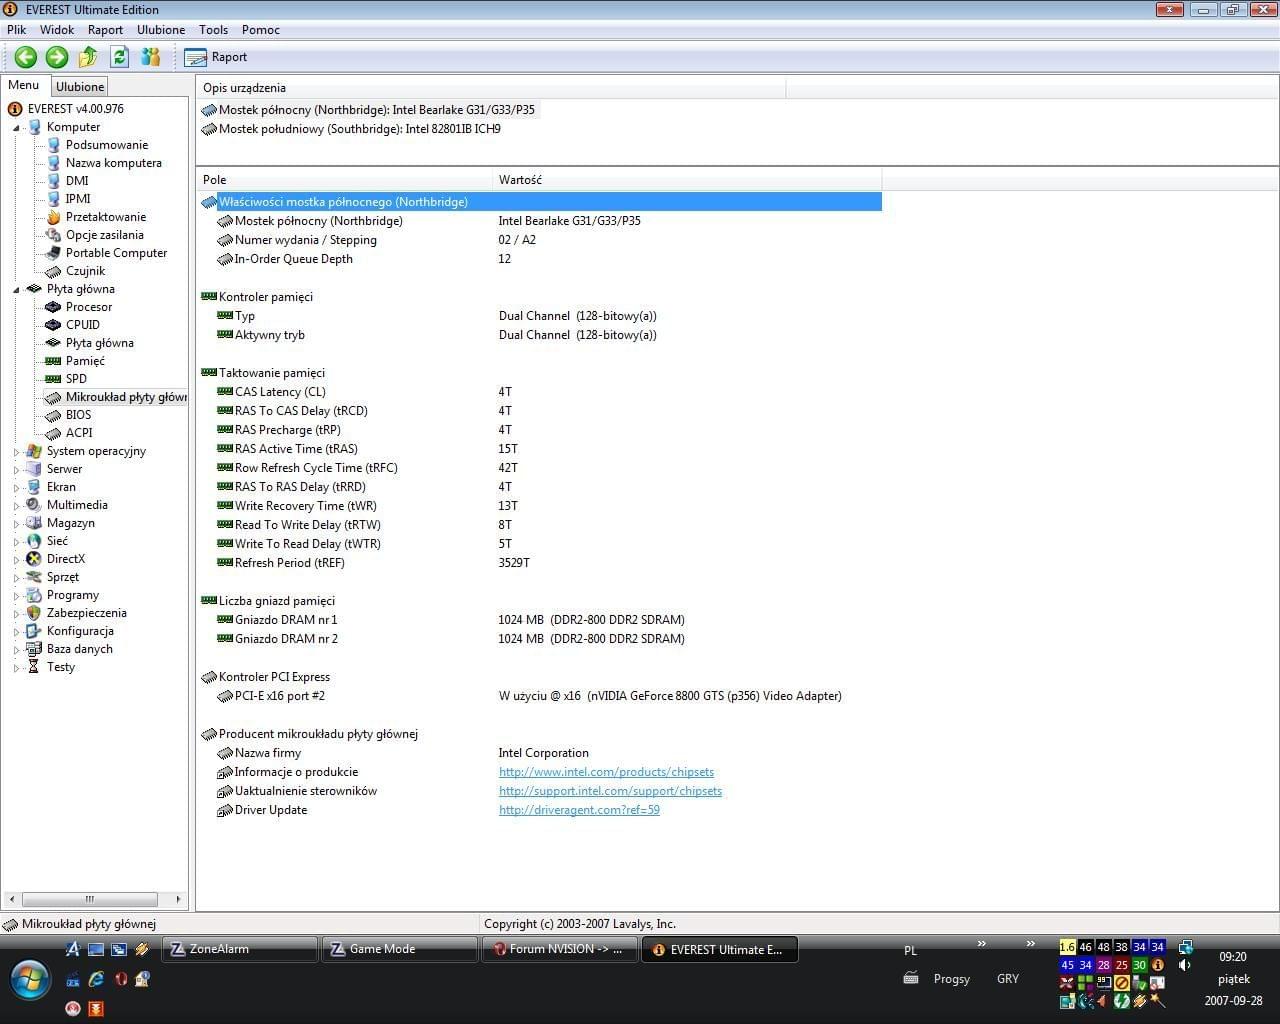The image size is (1280, 1024).
Task: Select Nazwa komputera tree item
Action: [113, 163]
